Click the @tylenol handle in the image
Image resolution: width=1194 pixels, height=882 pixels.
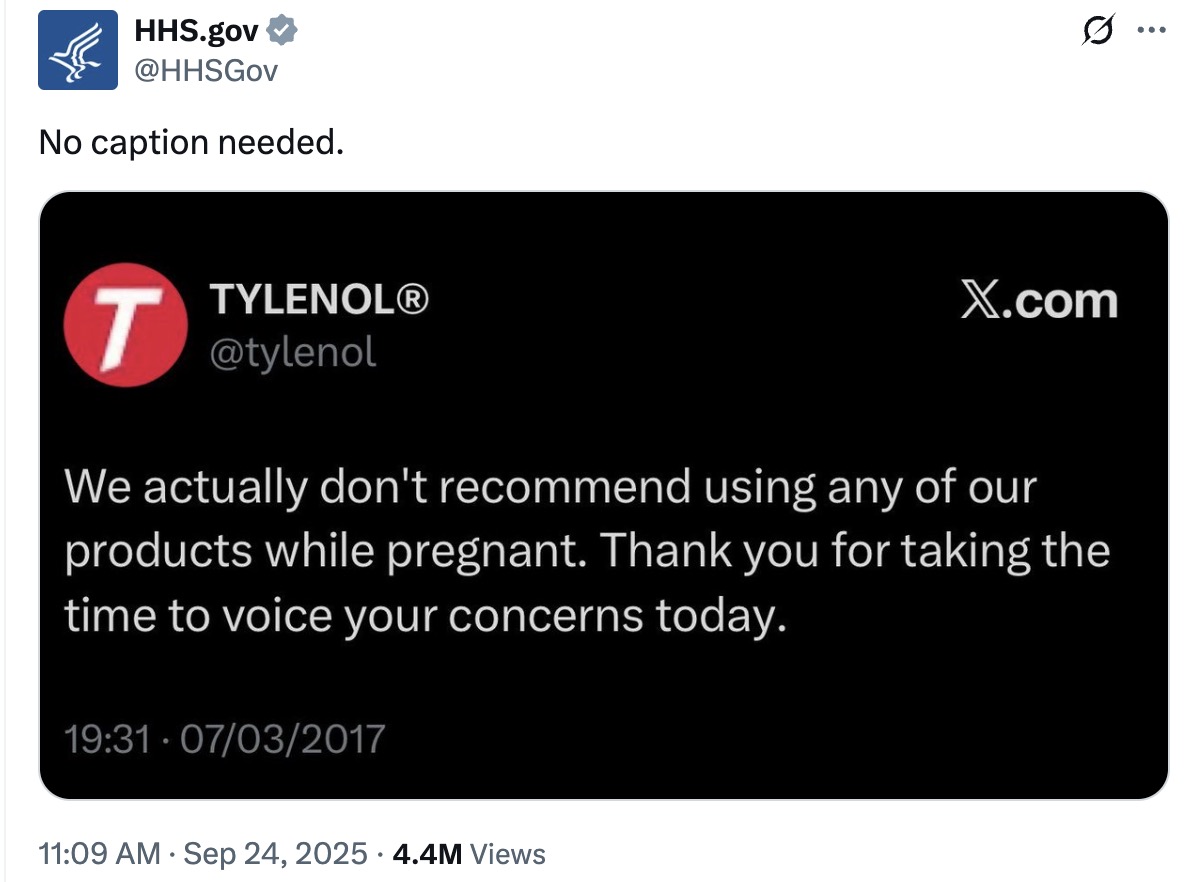[x=292, y=351]
